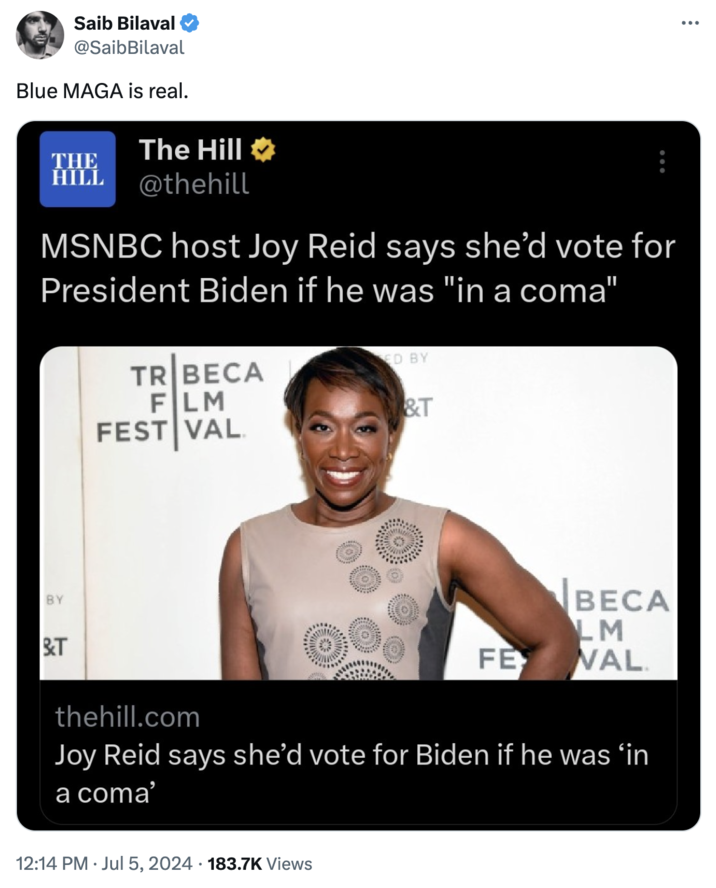Screen dimensions: 716x888
Task: Click the gold verified badge next to The Hill
Action: click(x=263, y=150)
